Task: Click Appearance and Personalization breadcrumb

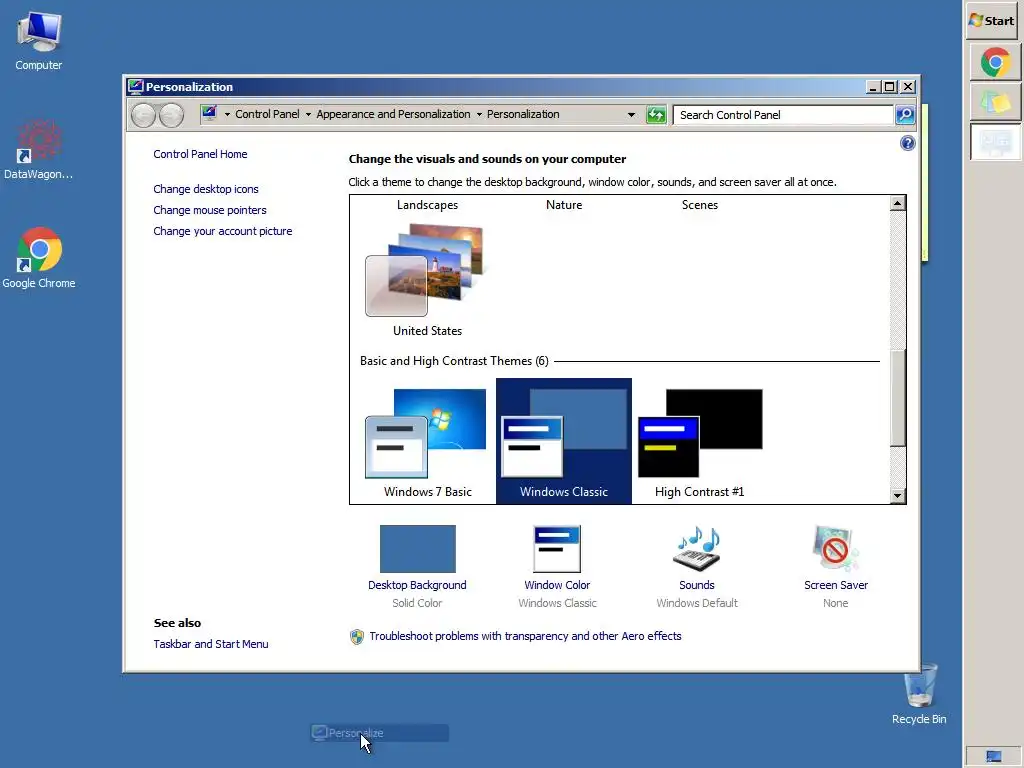Action: [x=393, y=114]
